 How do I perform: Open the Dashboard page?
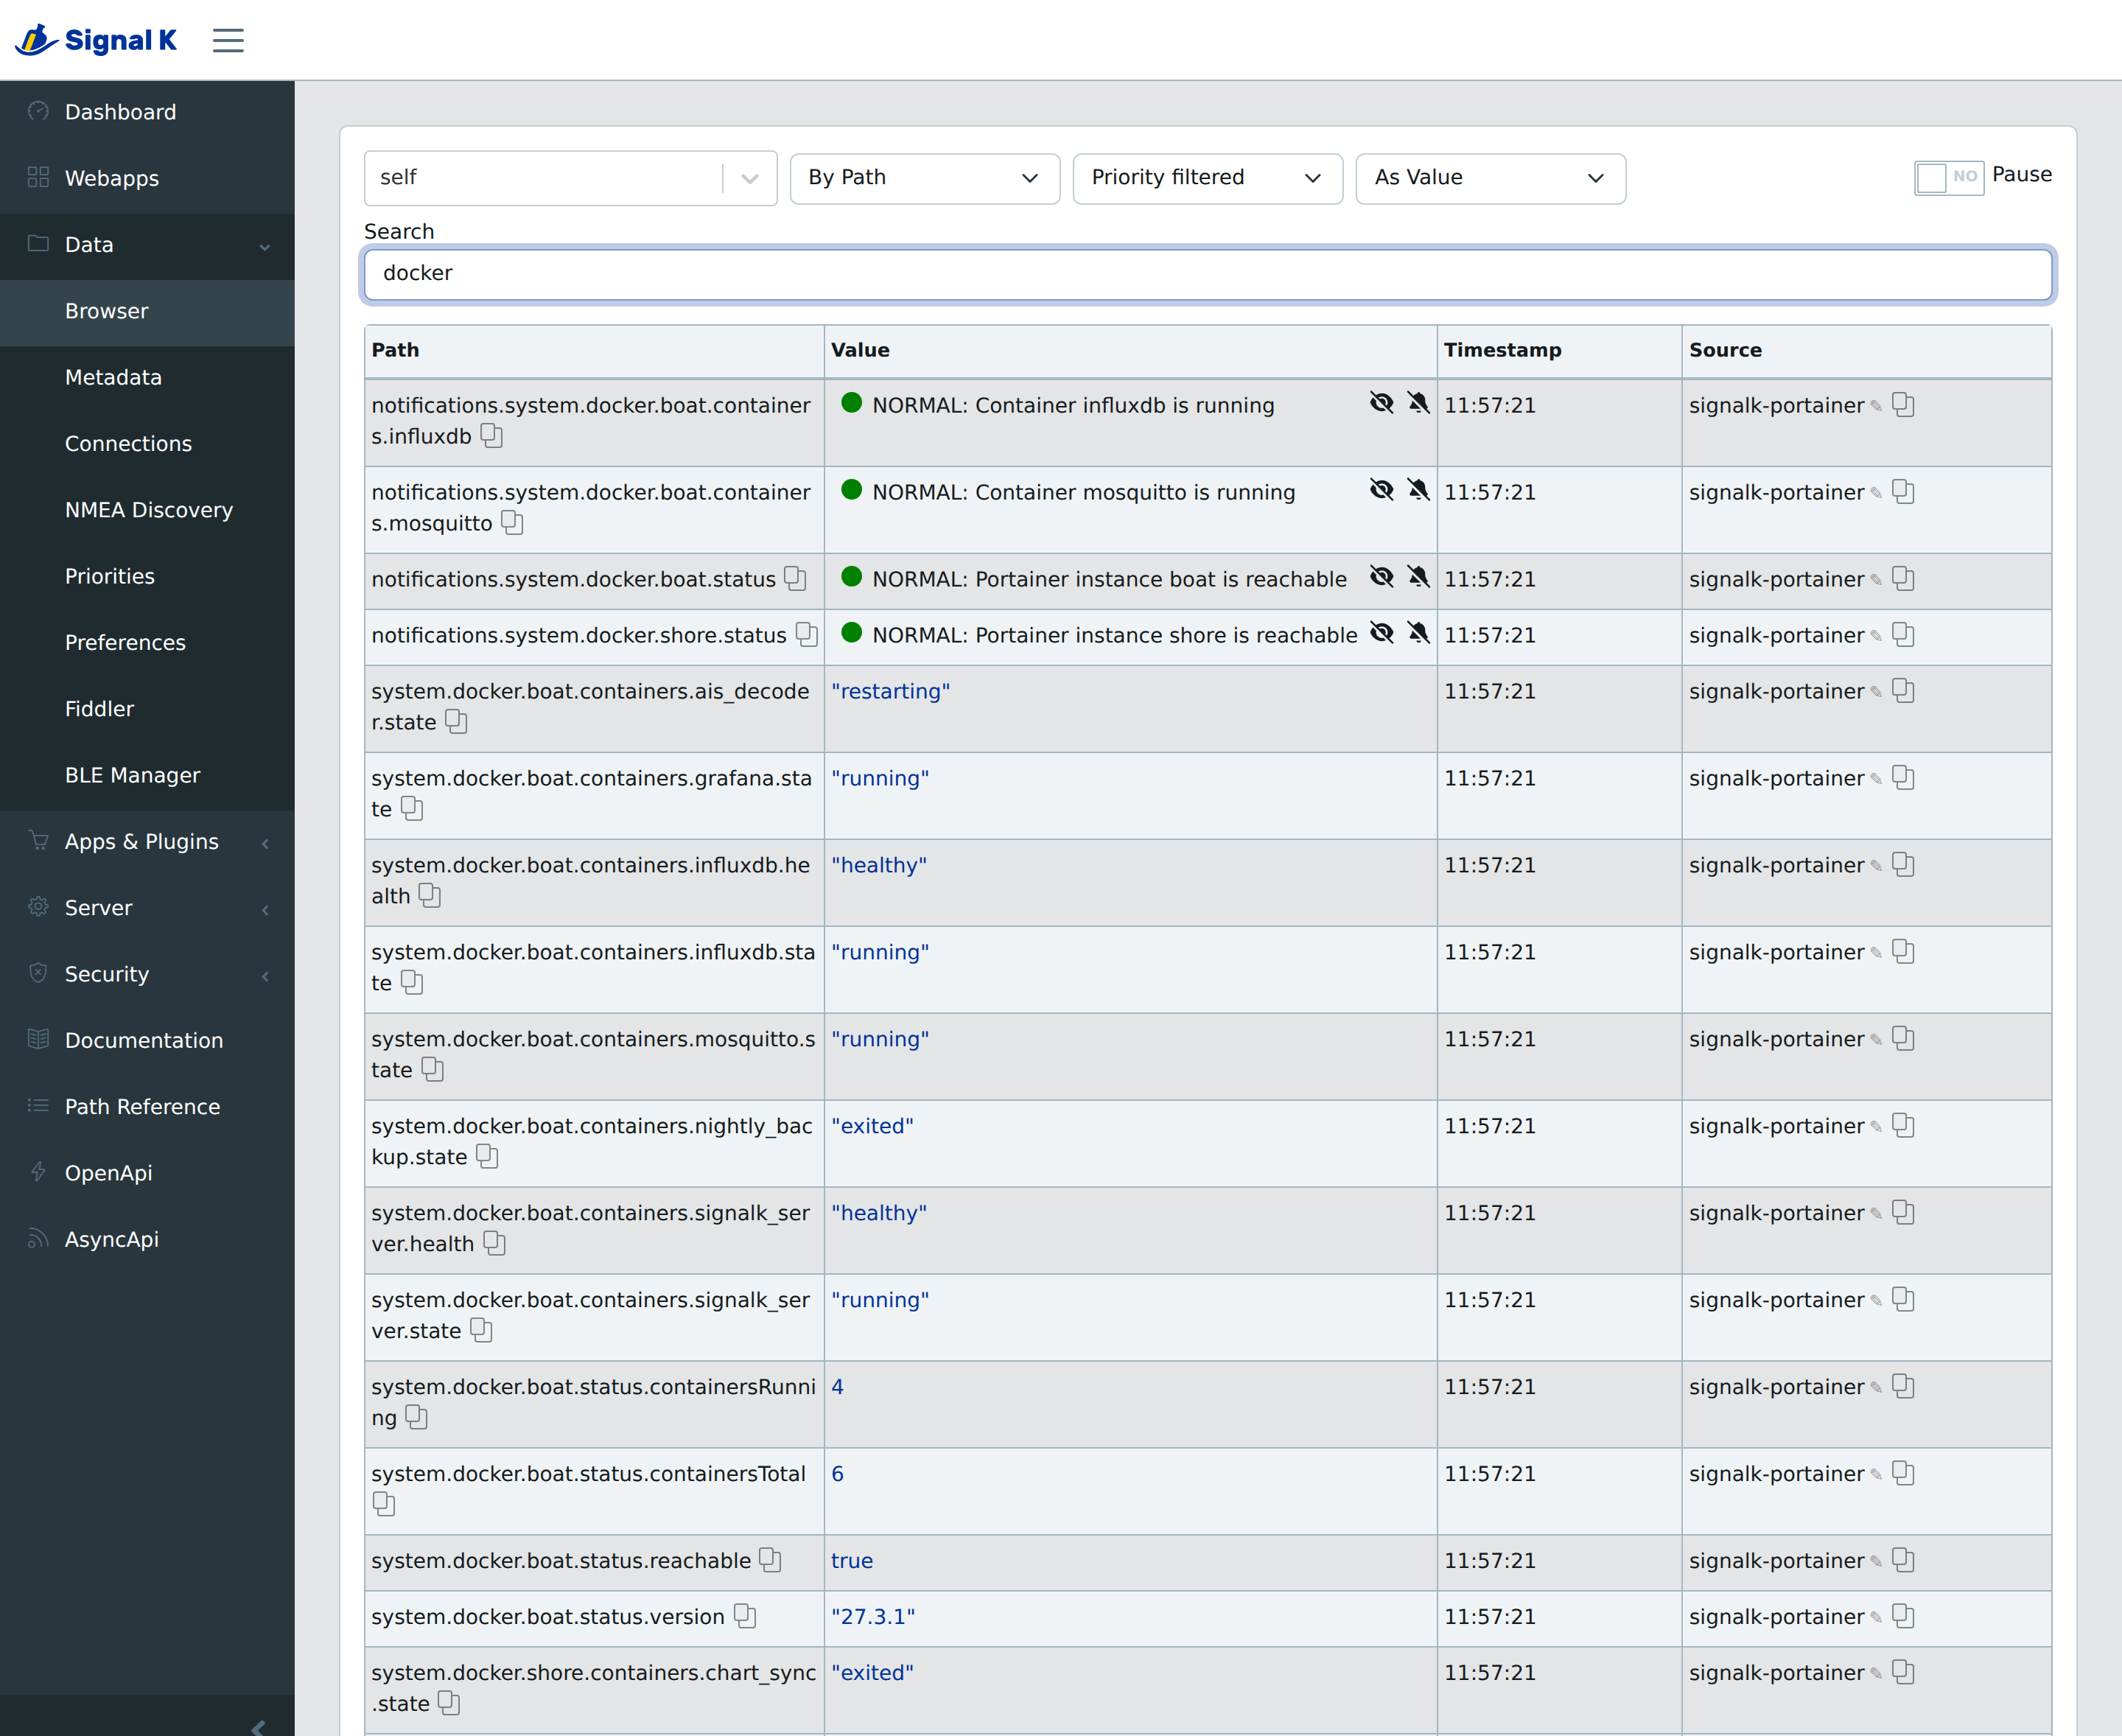click(x=147, y=112)
